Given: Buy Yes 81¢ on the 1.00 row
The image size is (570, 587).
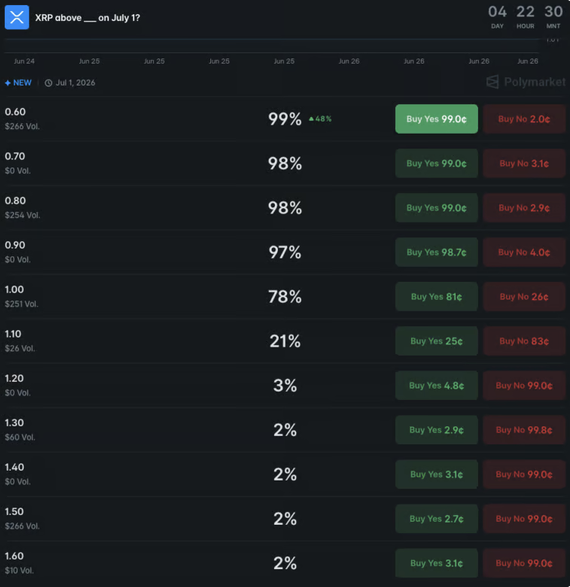Looking at the screenshot, I should coord(436,296).
